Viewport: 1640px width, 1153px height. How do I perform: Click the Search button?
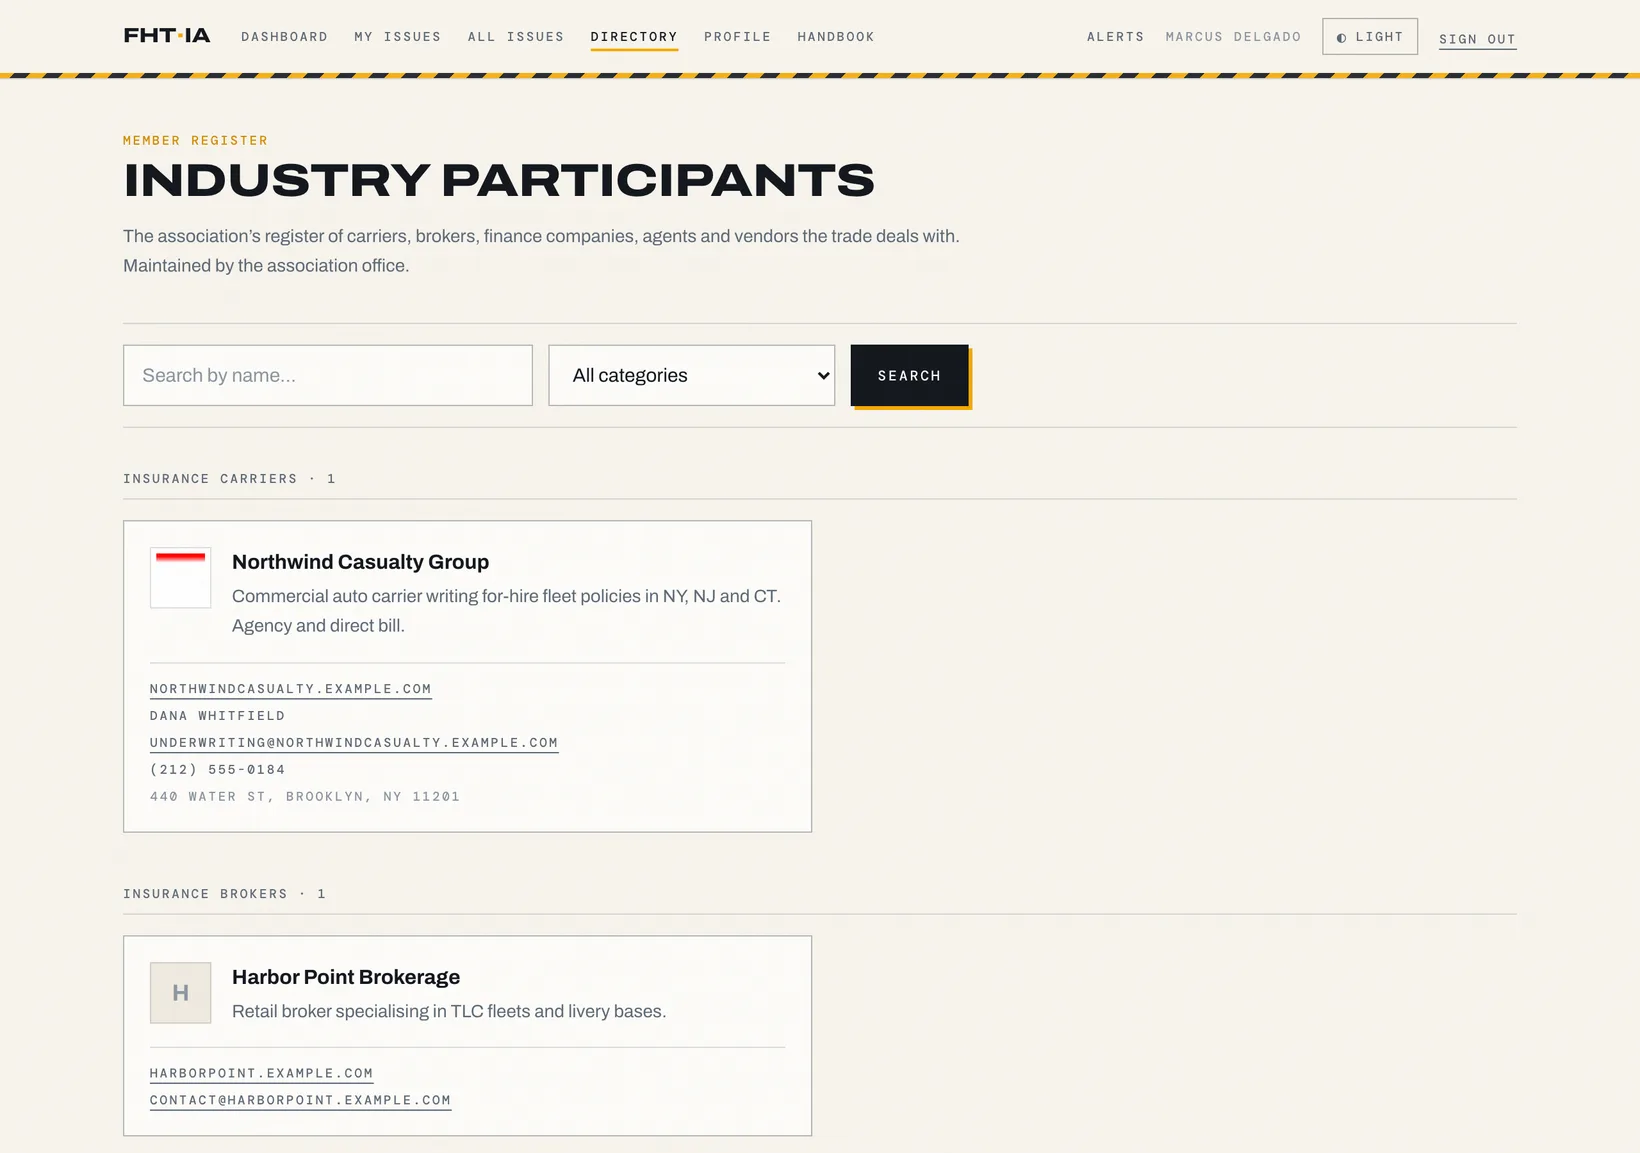click(909, 375)
